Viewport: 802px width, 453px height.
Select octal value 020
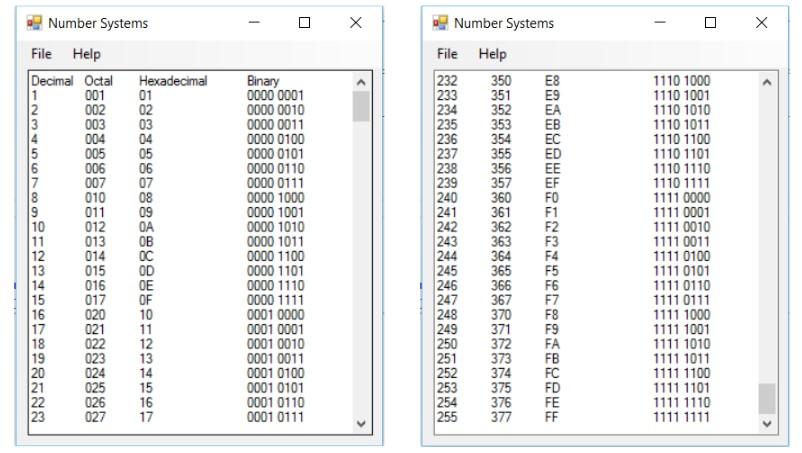[x=95, y=315]
